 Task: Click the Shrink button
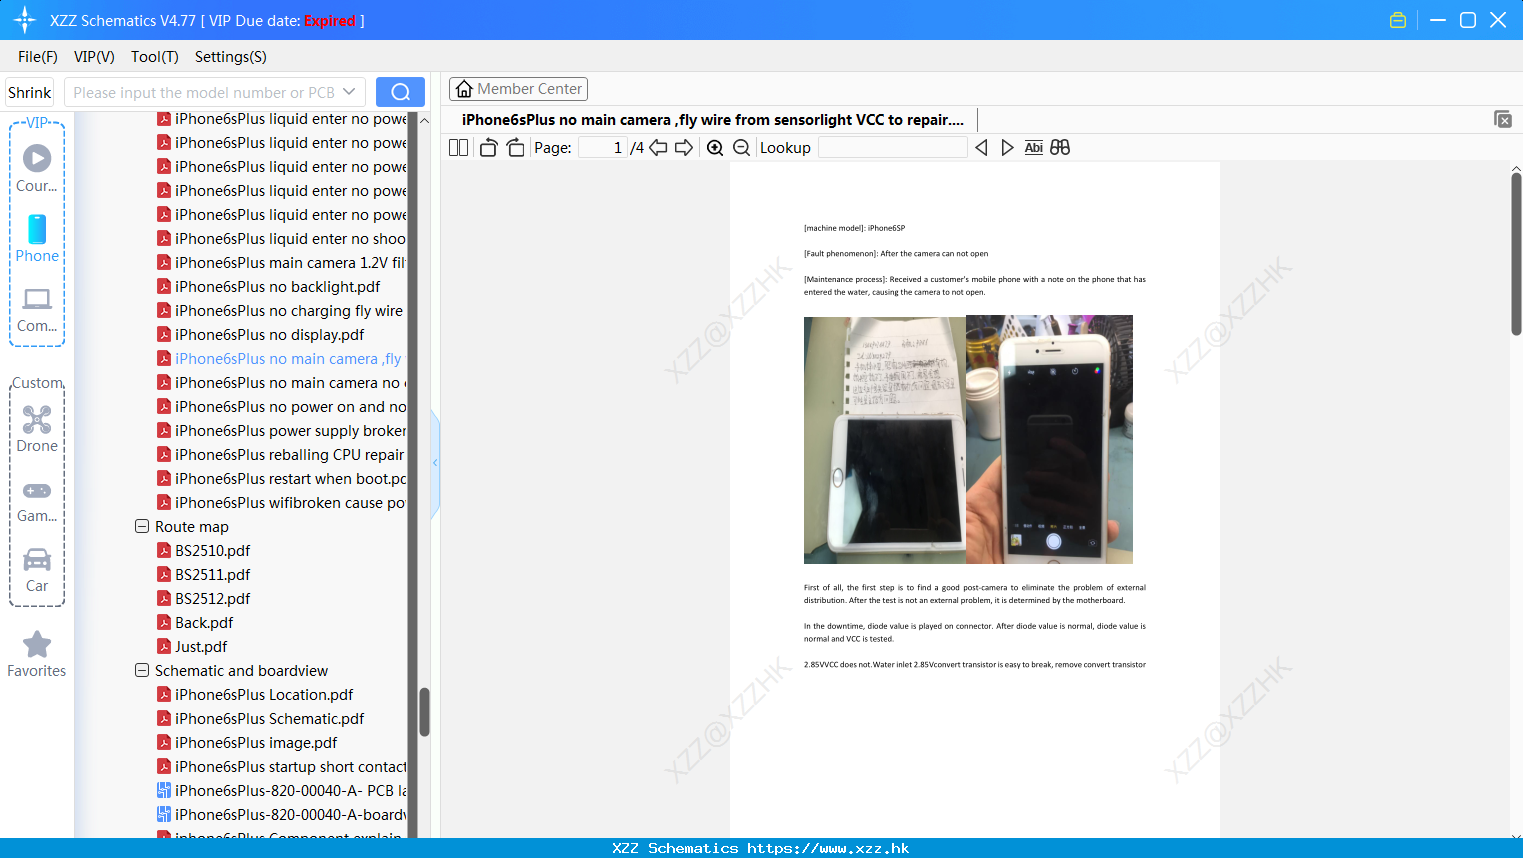coord(30,92)
